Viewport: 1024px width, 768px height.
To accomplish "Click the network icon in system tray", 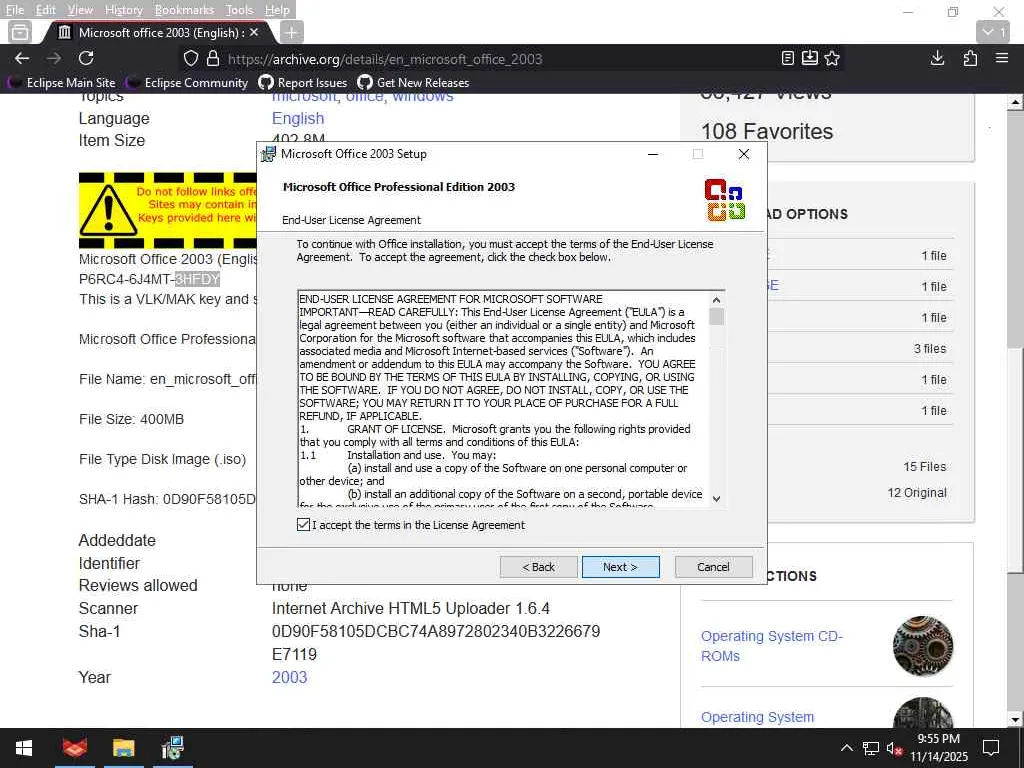I will click(871, 748).
